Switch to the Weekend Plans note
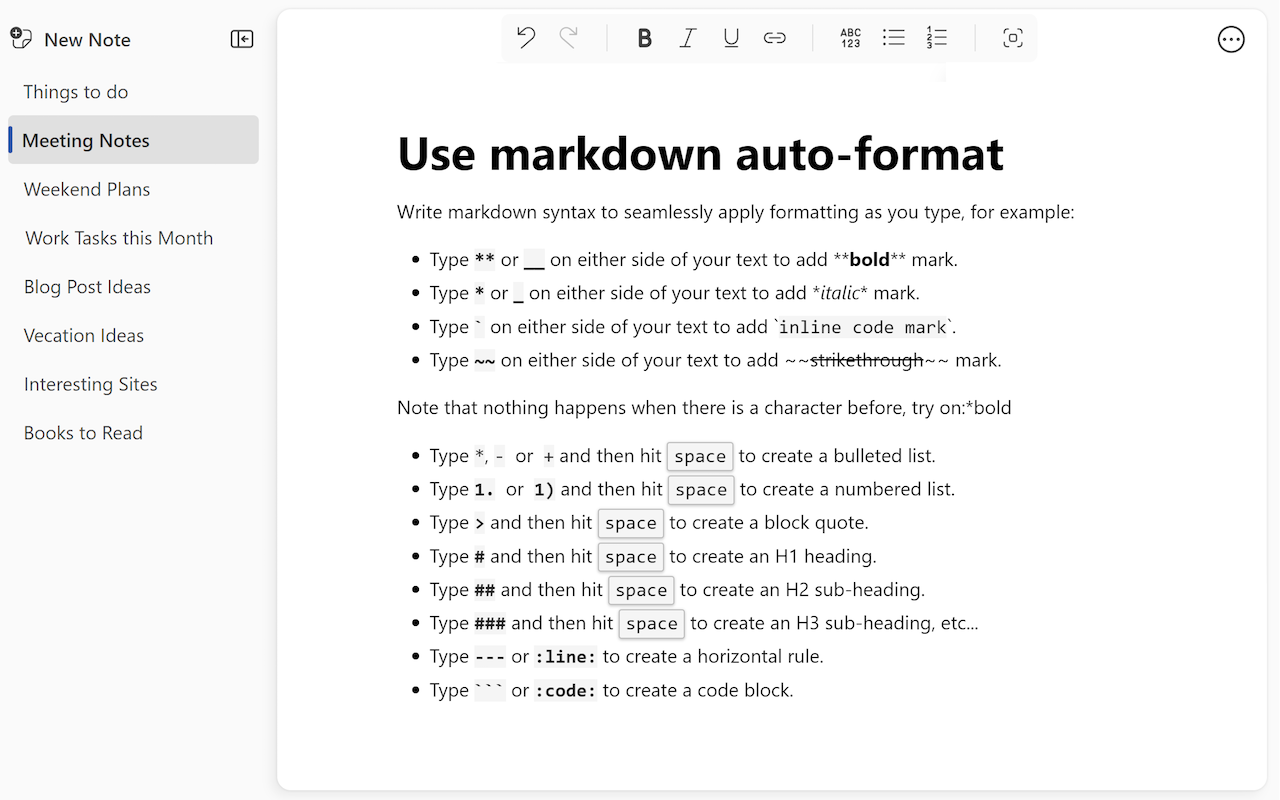 86,189
